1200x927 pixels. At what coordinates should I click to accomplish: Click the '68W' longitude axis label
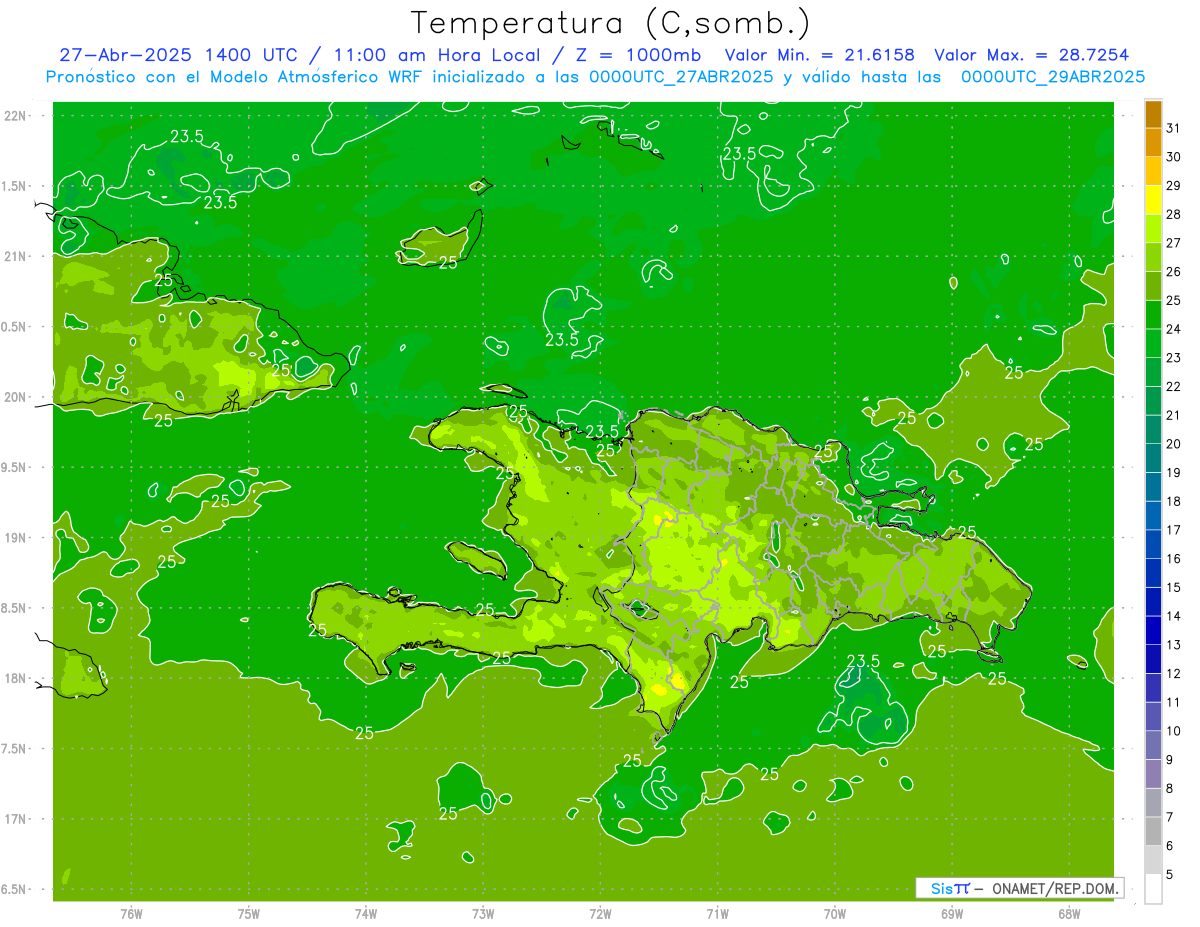tap(1069, 913)
